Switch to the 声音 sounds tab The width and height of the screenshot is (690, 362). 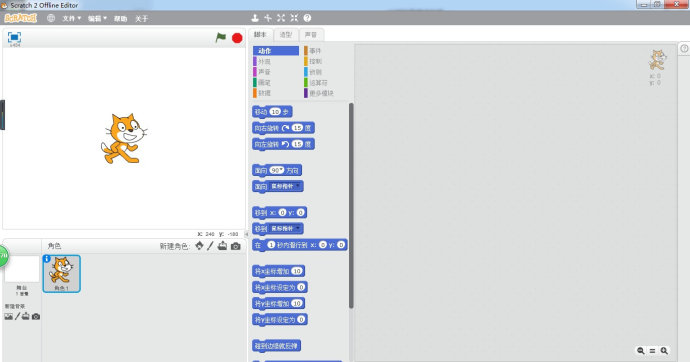tap(311, 35)
